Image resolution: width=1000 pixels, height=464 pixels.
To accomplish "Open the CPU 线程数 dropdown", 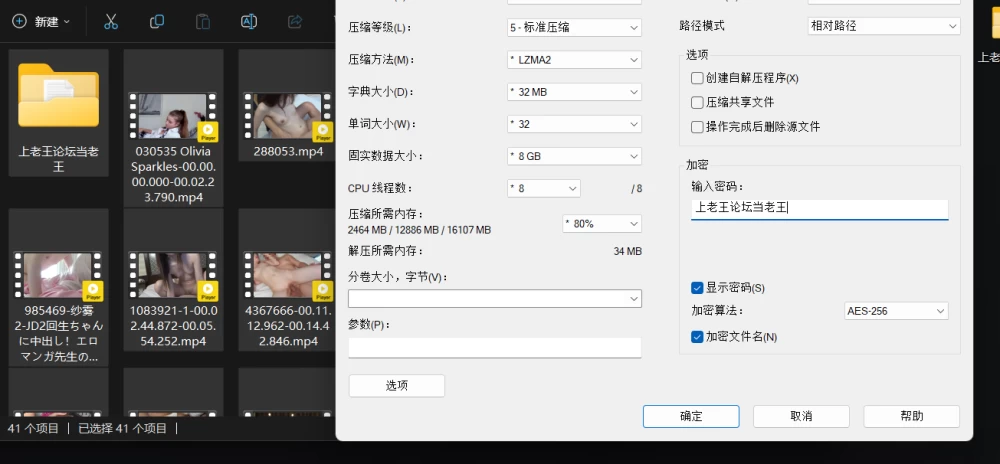I will click(x=543, y=189).
